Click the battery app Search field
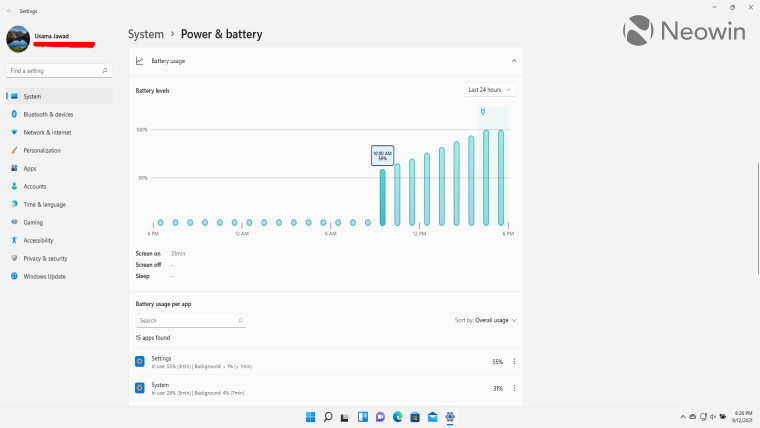 tap(190, 320)
